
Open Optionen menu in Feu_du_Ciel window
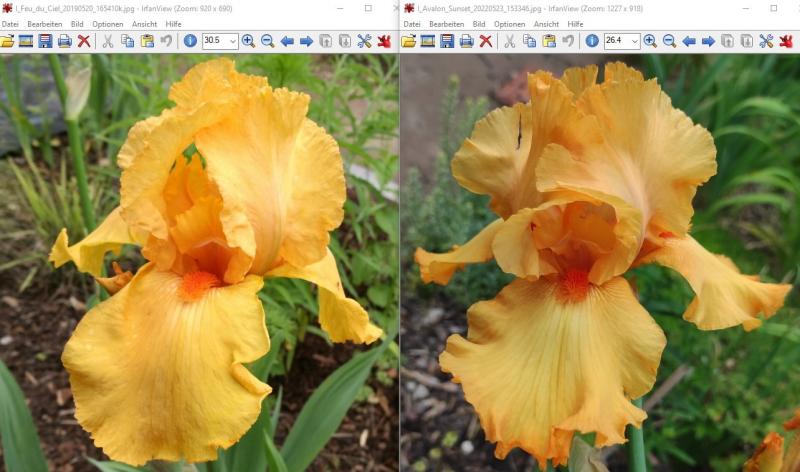(x=108, y=23)
